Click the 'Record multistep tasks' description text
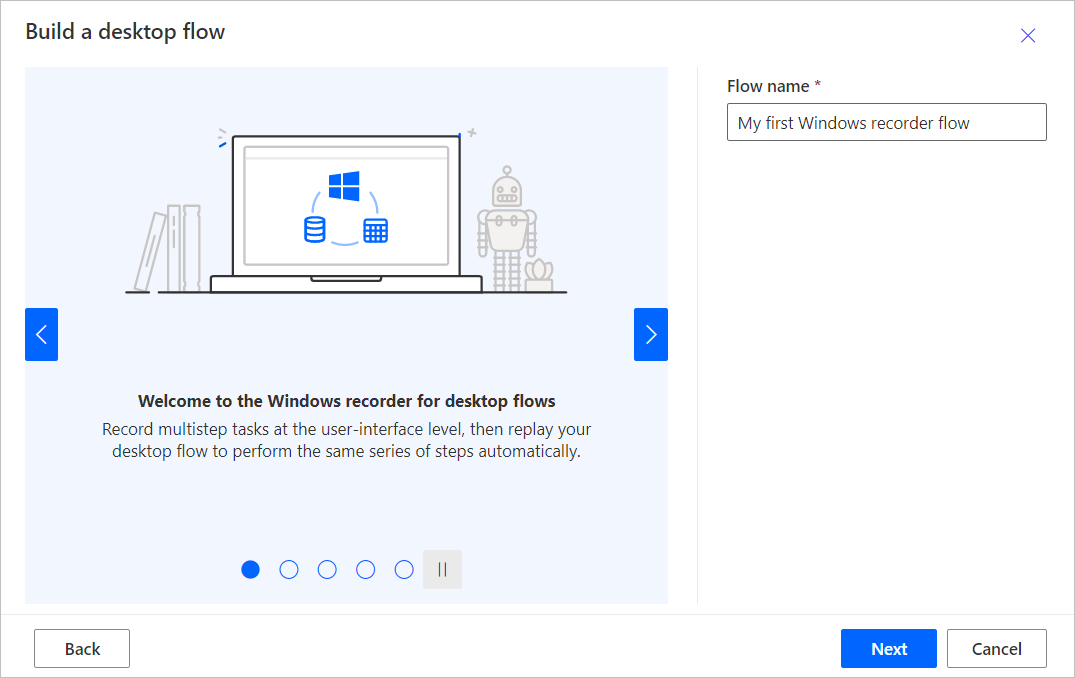 point(346,440)
